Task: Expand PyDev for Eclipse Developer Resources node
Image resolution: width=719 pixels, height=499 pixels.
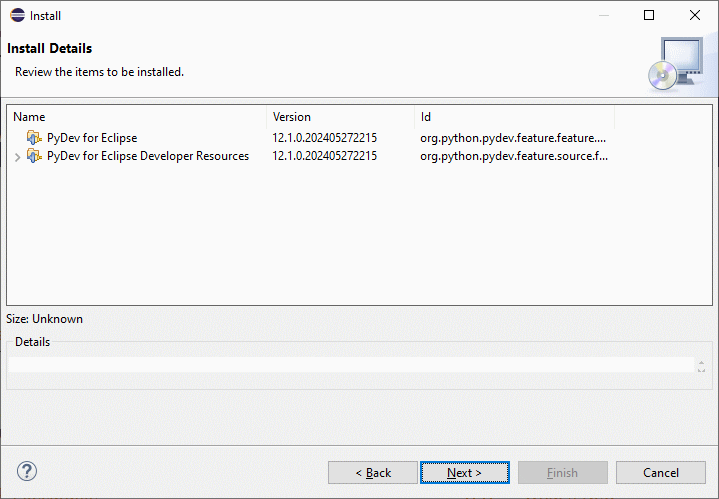Action: click(17, 157)
